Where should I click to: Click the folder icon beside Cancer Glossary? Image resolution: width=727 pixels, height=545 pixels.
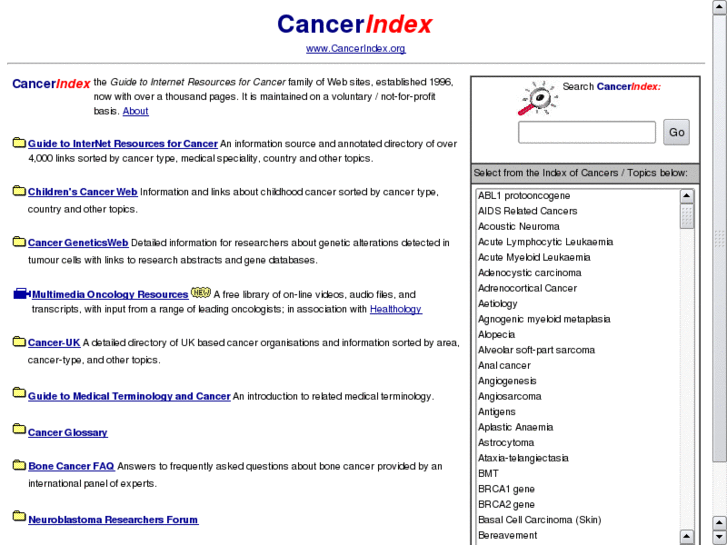[x=19, y=429]
